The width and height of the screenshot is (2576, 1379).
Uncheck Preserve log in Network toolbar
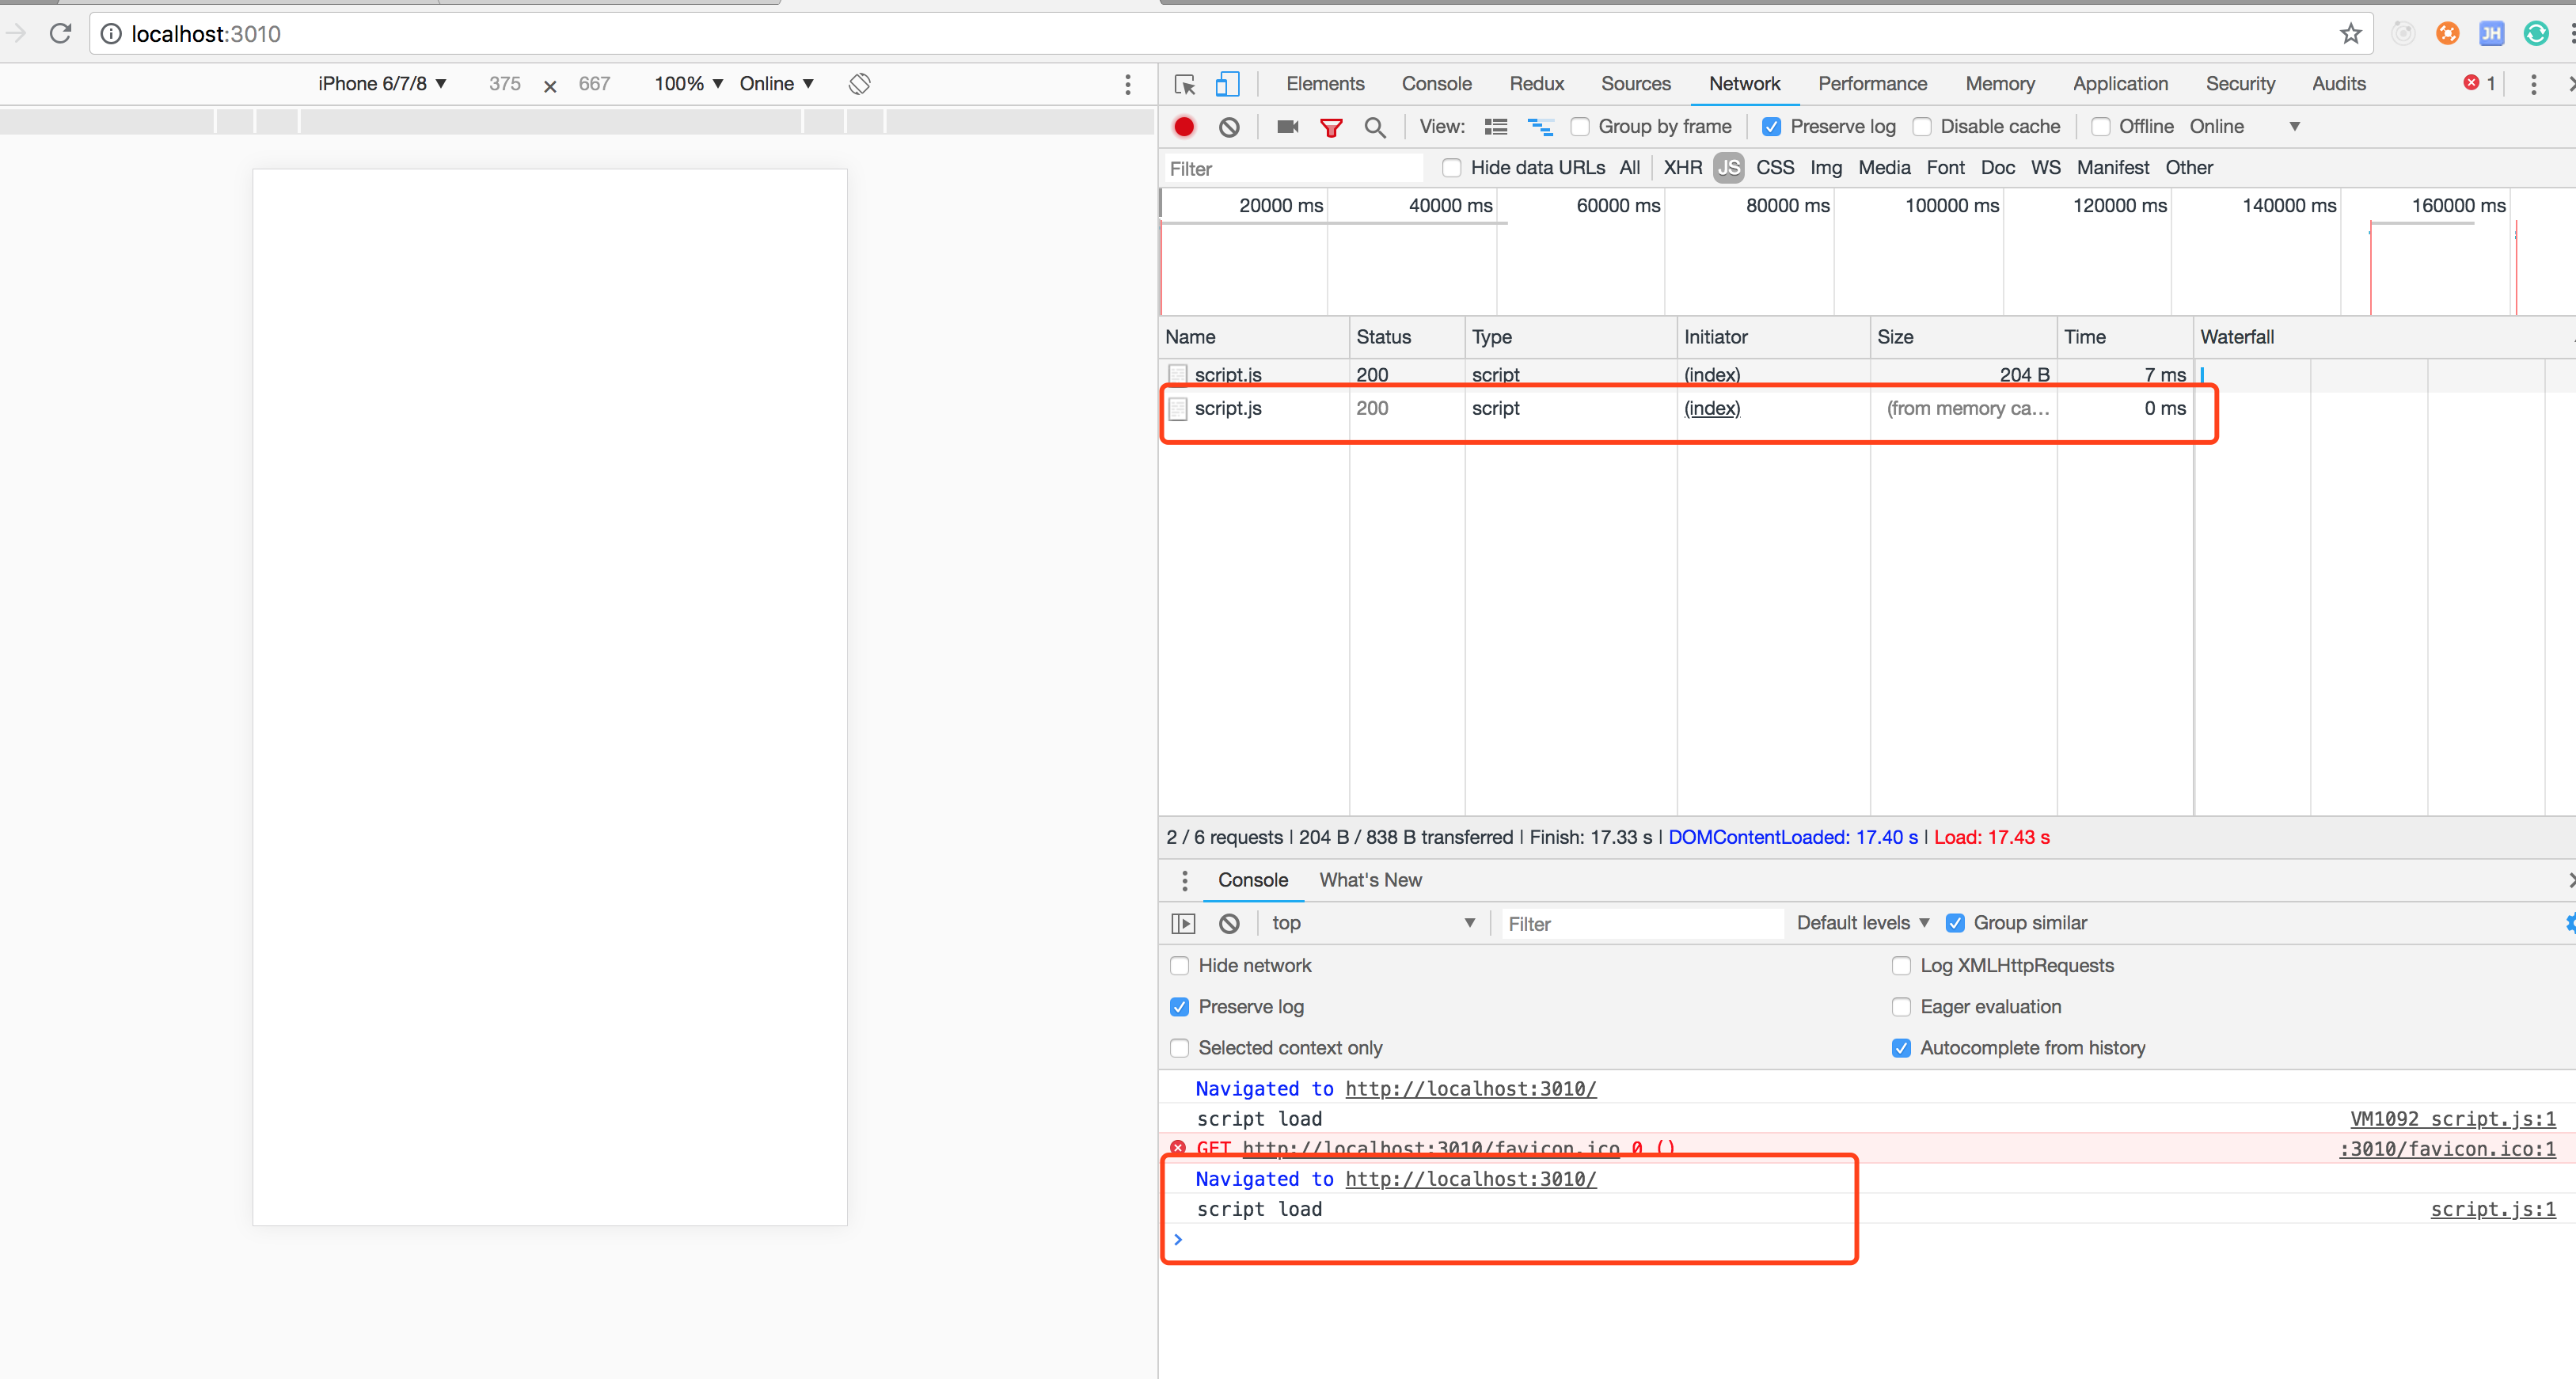(x=1771, y=127)
